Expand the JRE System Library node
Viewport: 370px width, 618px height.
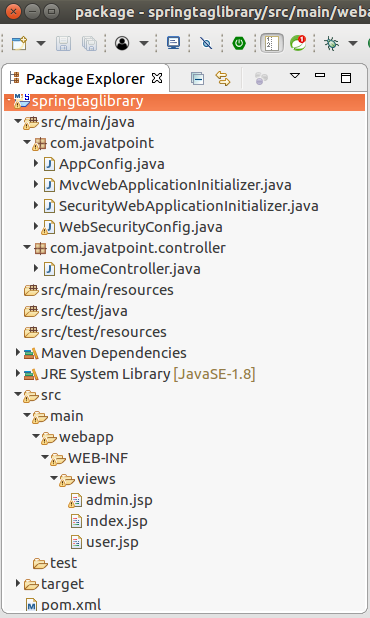[18, 373]
